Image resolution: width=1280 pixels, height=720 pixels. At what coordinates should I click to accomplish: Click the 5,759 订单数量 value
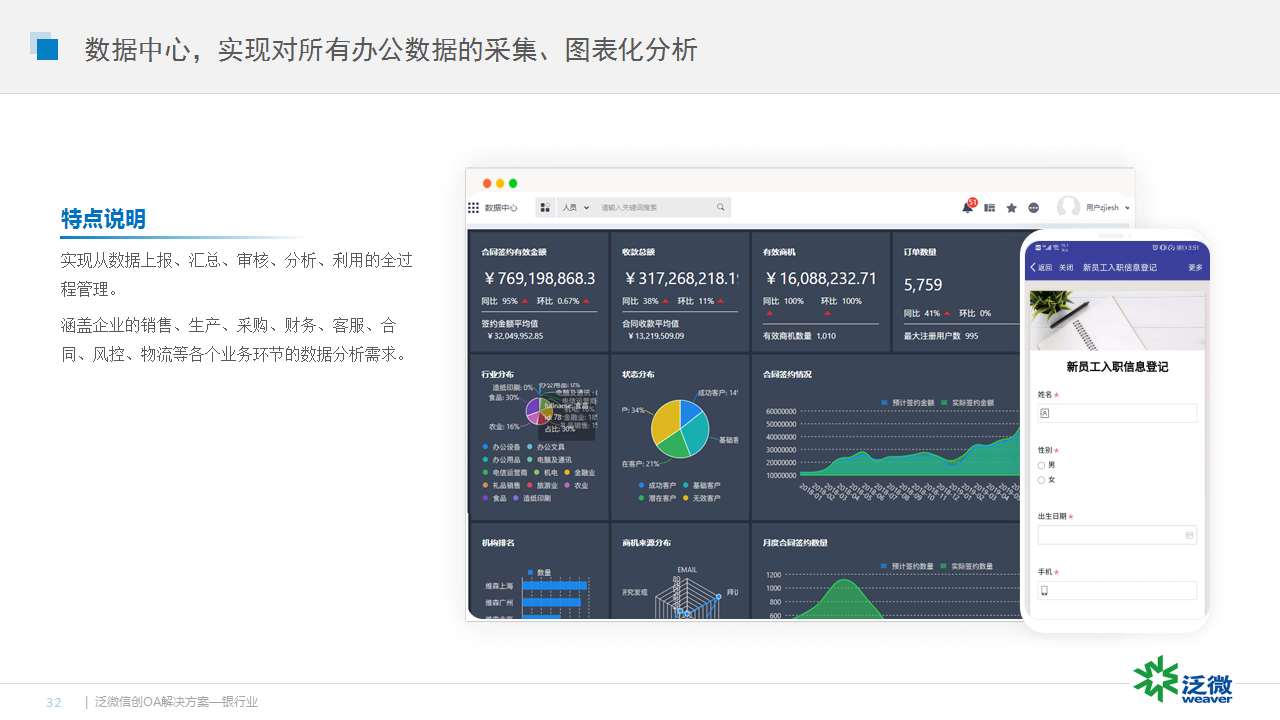[x=923, y=285]
